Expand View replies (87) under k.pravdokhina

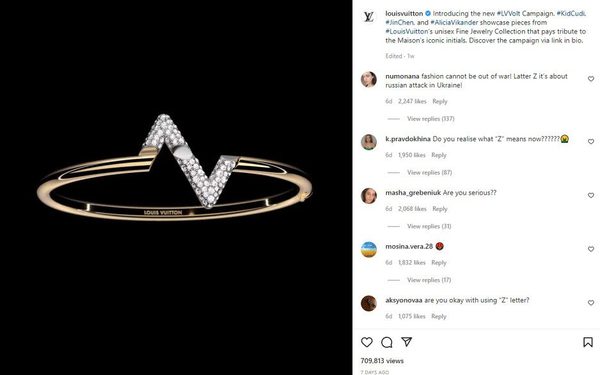[429, 173]
